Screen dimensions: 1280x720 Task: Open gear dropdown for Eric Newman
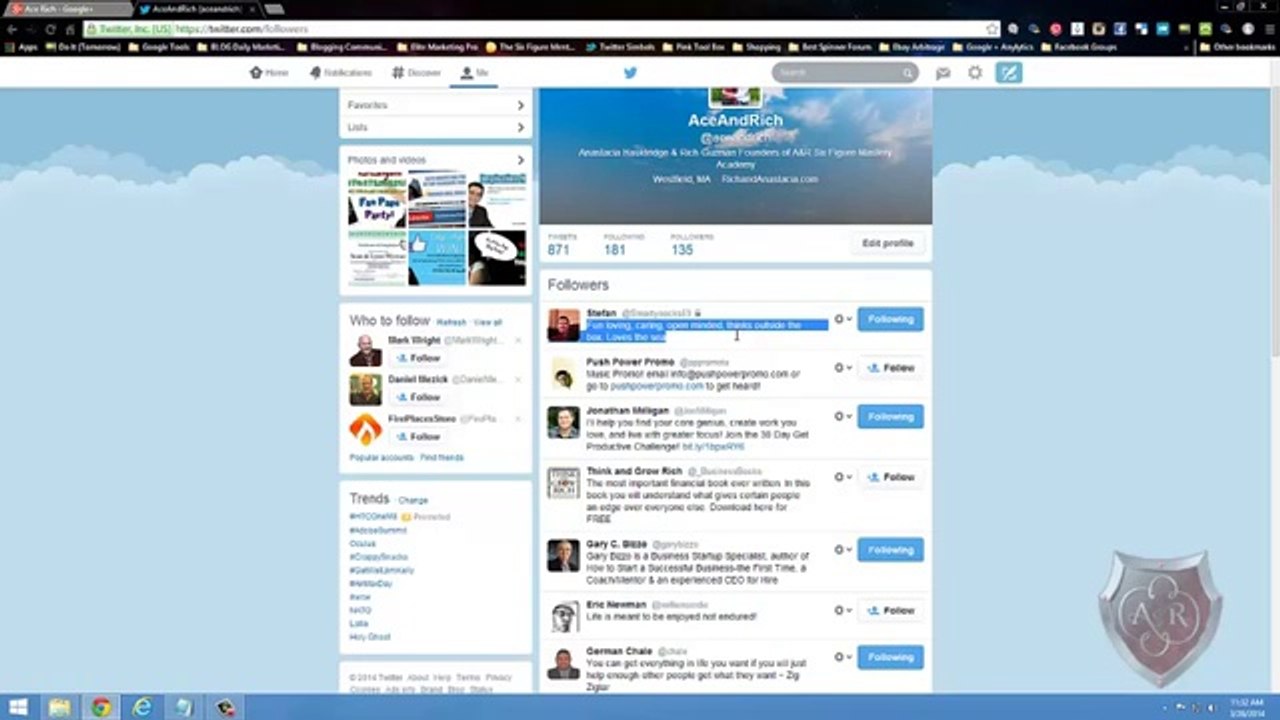coord(843,610)
